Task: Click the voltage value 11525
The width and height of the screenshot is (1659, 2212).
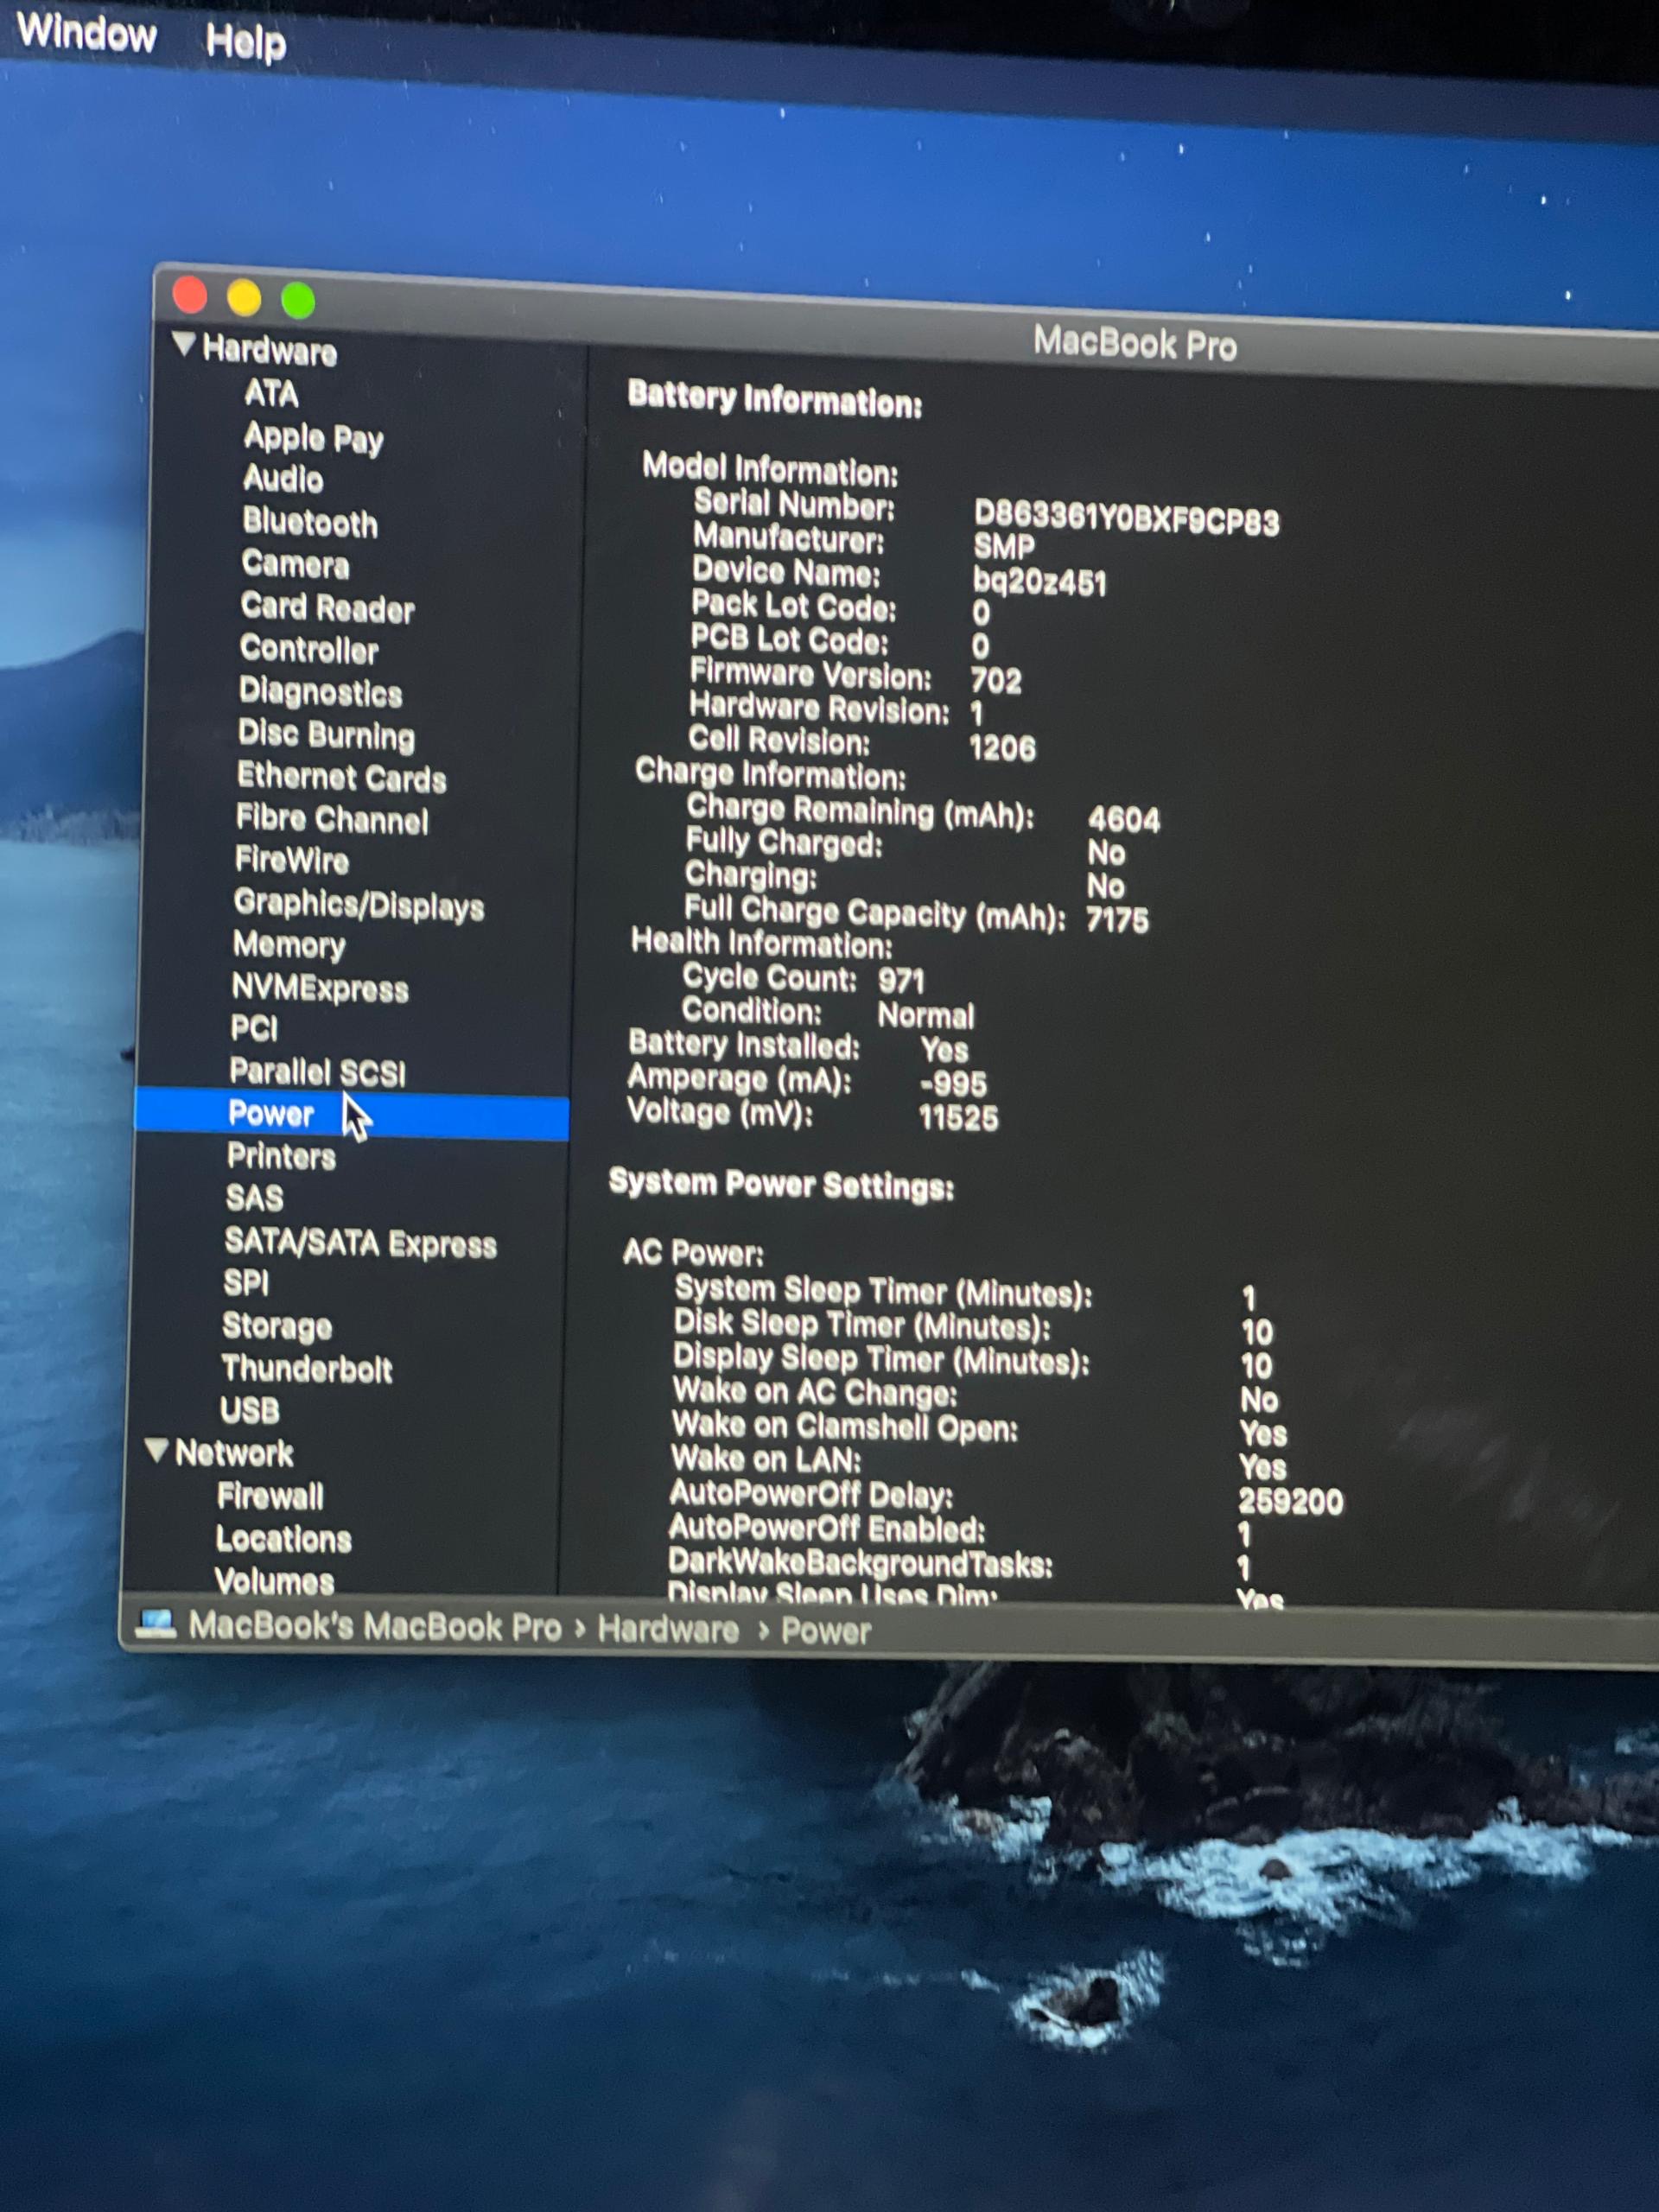Action: pos(958,1117)
